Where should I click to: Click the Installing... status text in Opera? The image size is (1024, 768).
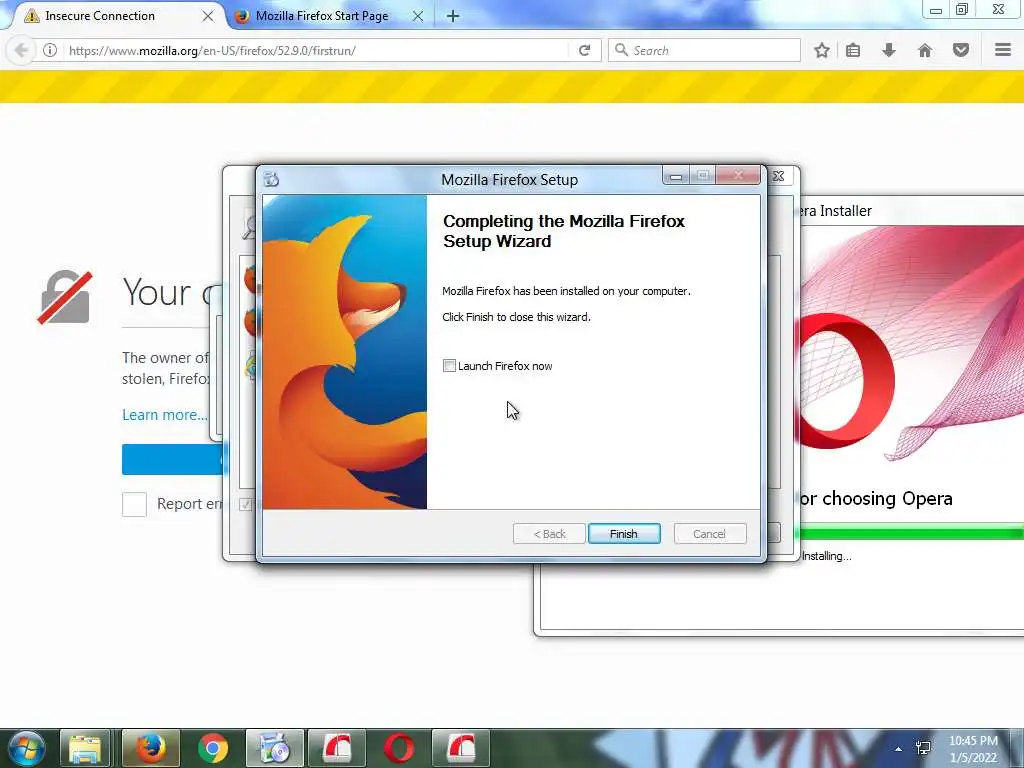[x=826, y=556]
